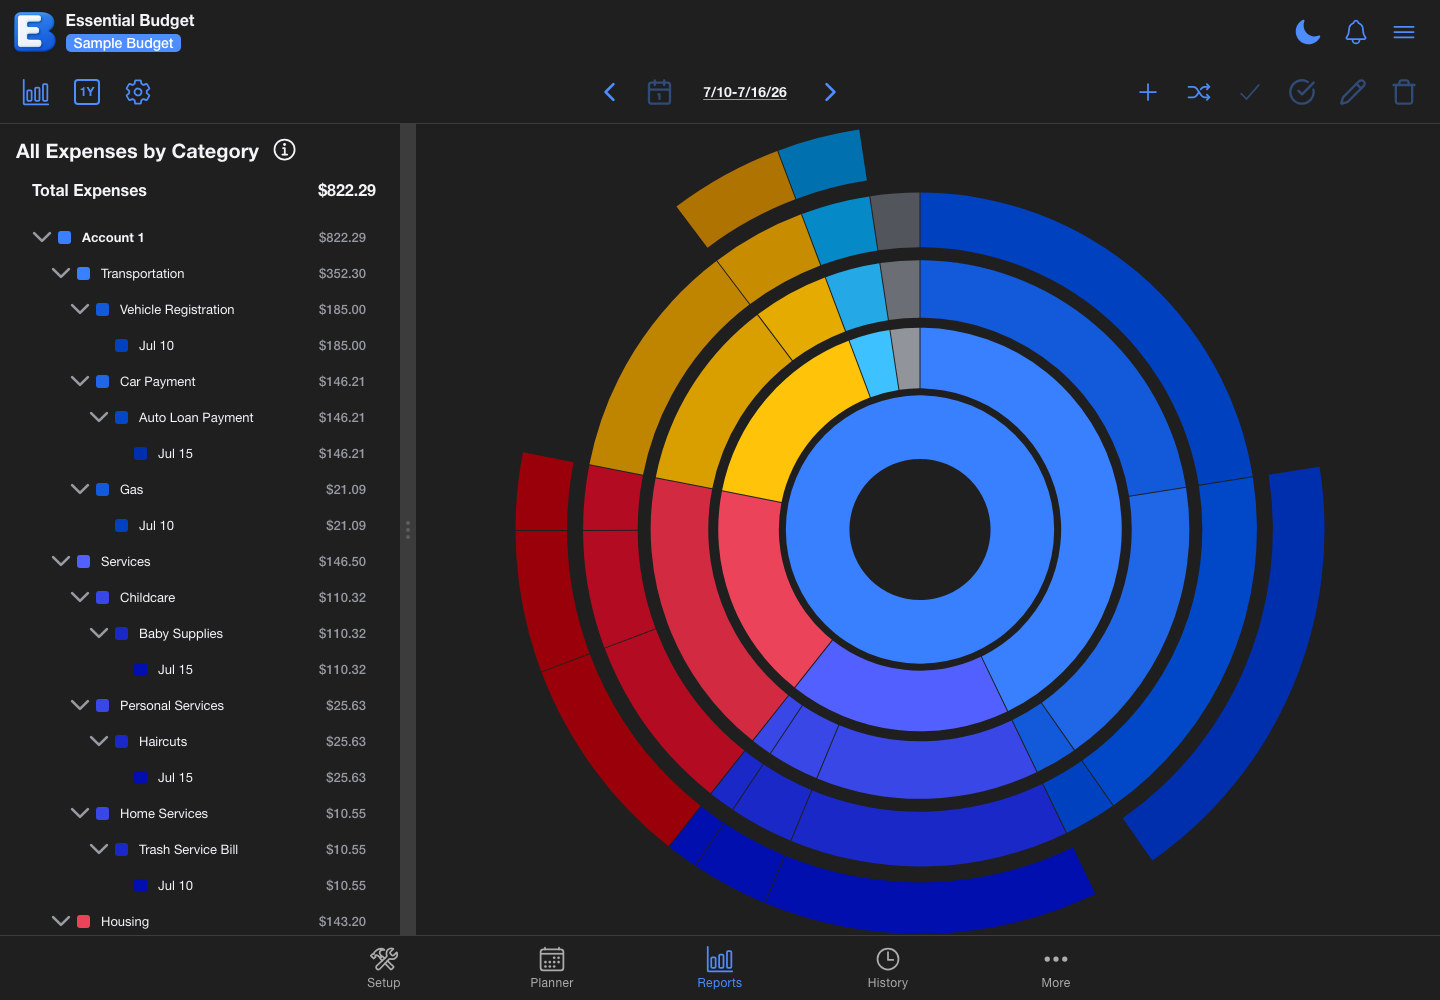The width and height of the screenshot is (1440, 1000).
Task: Select the bar chart report type icon
Action: click(36, 92)
